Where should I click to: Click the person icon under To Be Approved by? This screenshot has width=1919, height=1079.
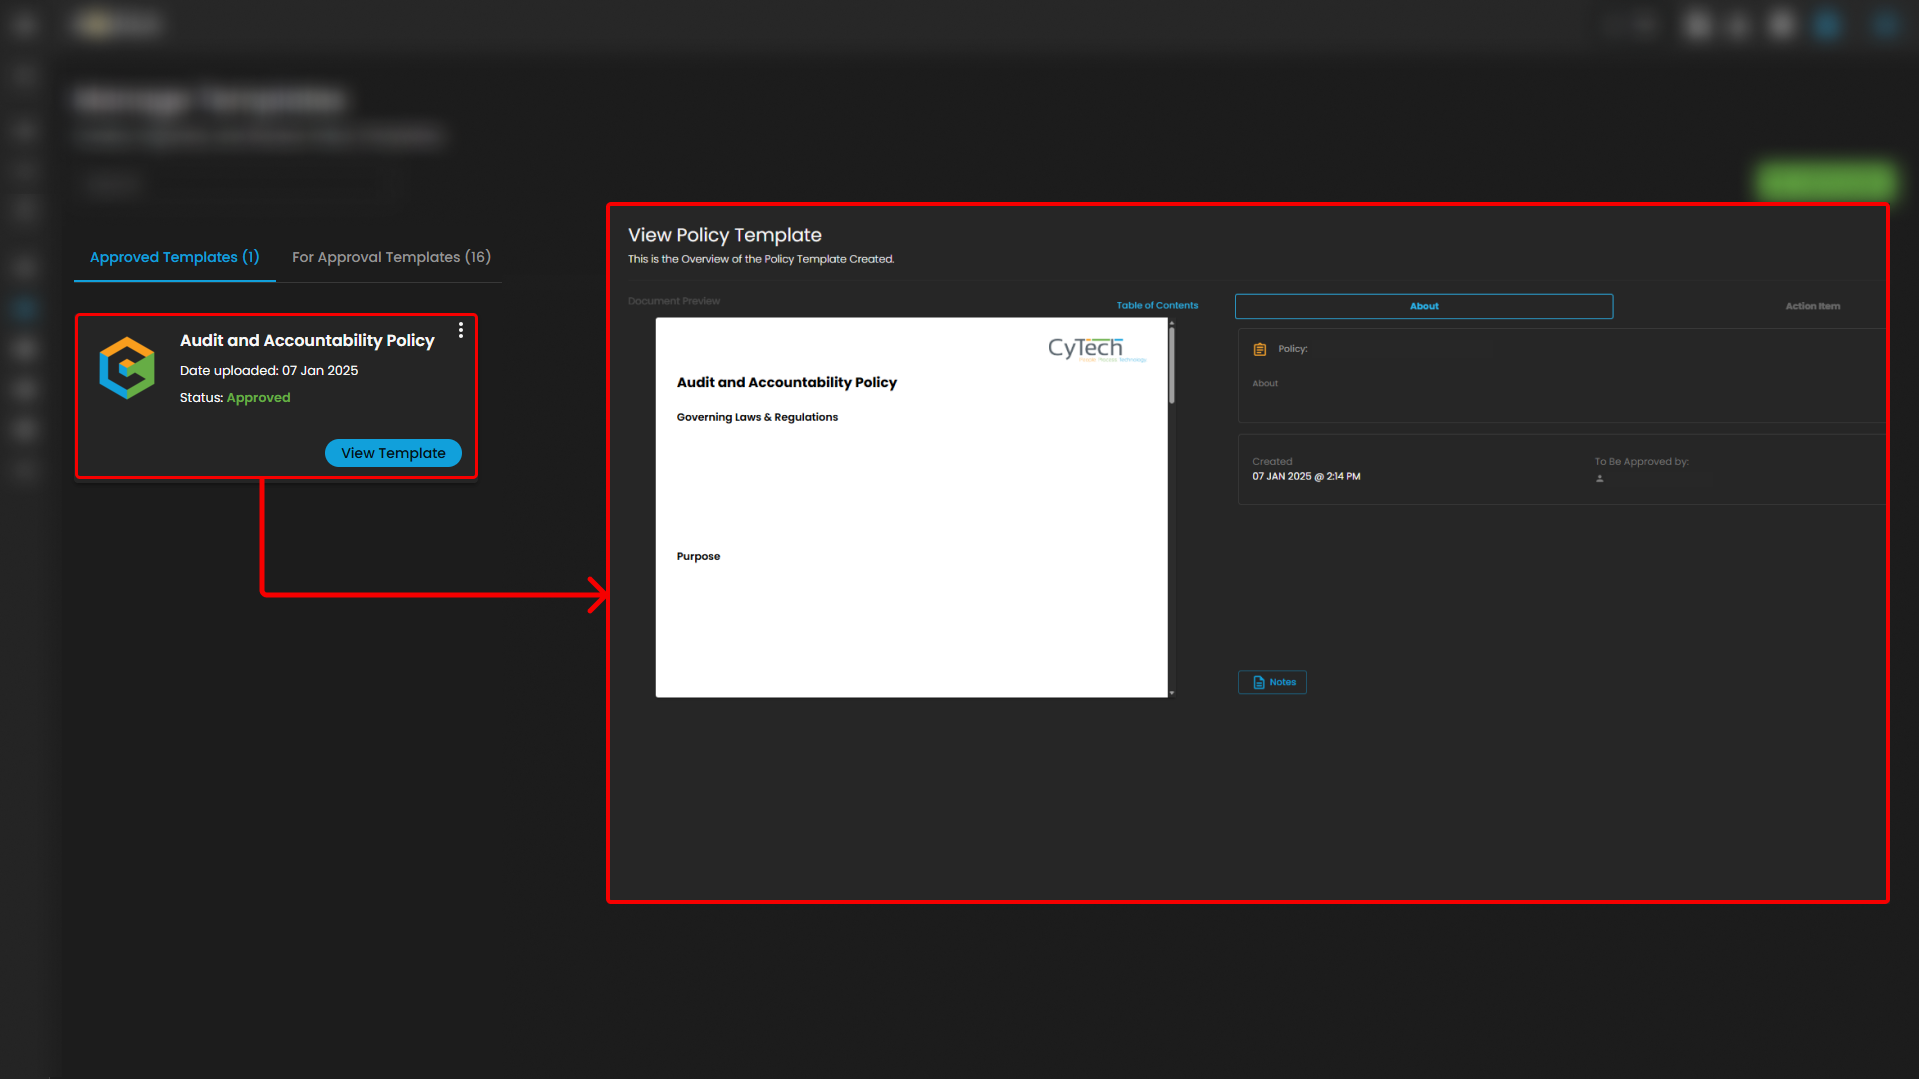(1599, 479)
